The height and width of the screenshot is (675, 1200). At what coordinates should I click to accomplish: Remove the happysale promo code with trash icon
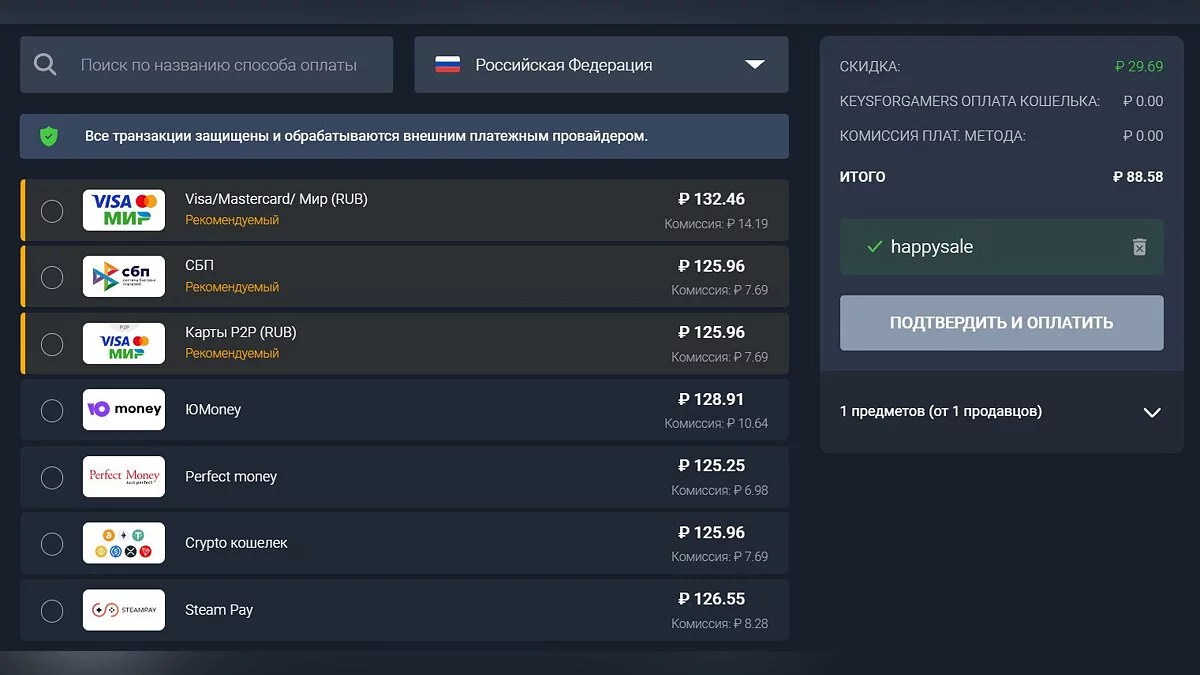(x=1139, y=247)
